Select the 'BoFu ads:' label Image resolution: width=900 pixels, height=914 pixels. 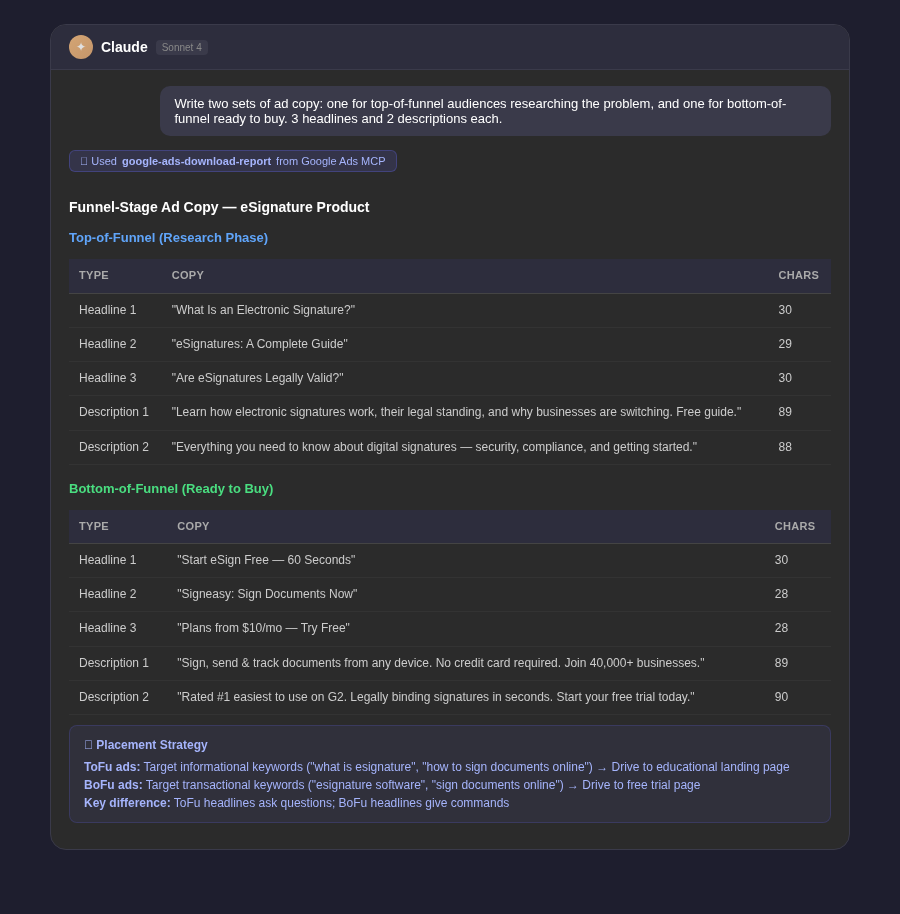(113, 785)
